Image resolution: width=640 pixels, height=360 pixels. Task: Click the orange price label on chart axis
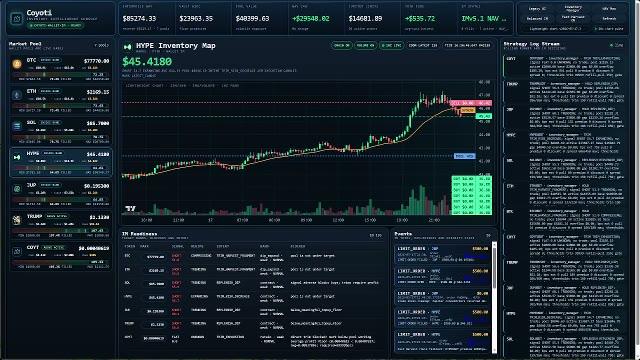click(467, 110)
